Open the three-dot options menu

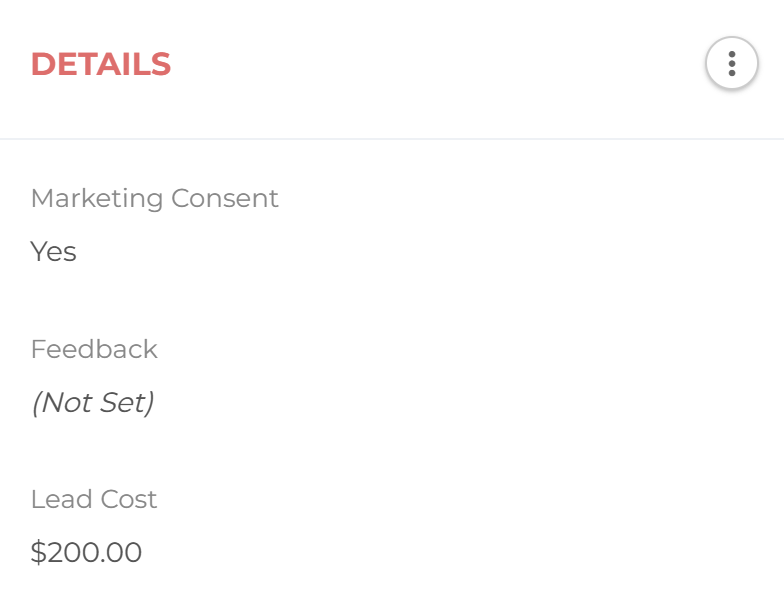pyautogui.click(x=732, y=64)
